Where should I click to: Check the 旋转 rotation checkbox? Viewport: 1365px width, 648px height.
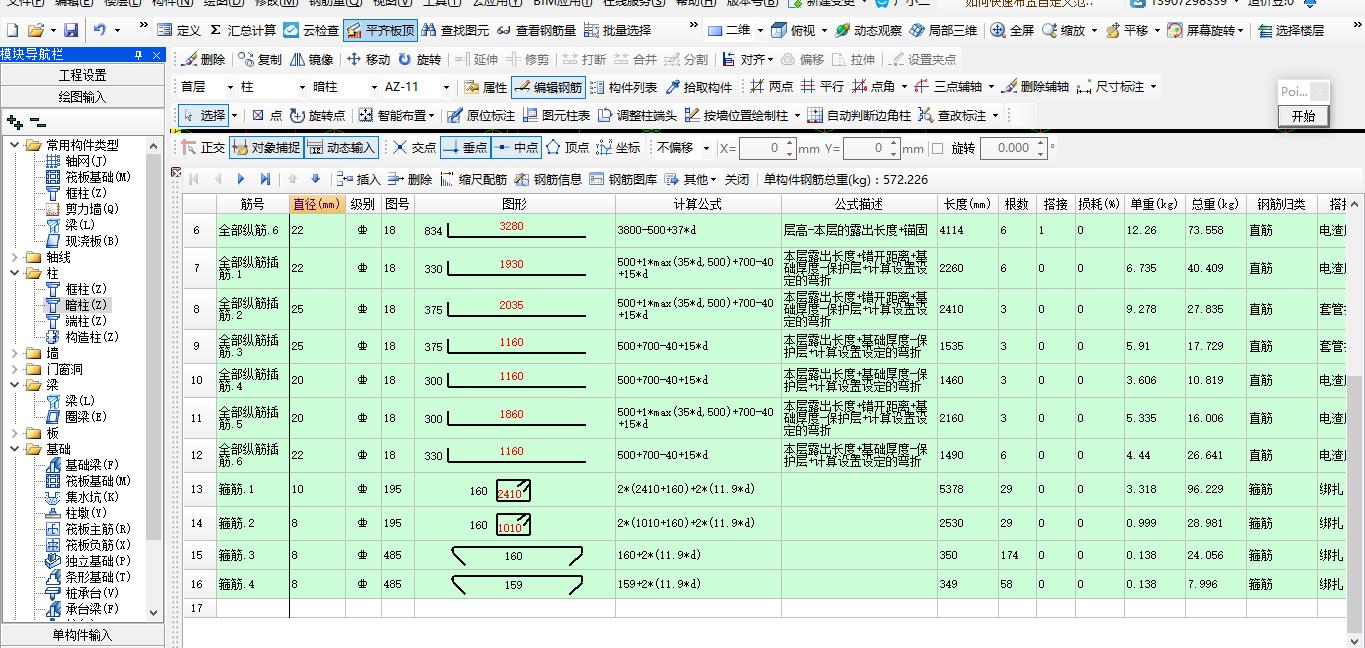pyautogui.click(x=937, y=149)
